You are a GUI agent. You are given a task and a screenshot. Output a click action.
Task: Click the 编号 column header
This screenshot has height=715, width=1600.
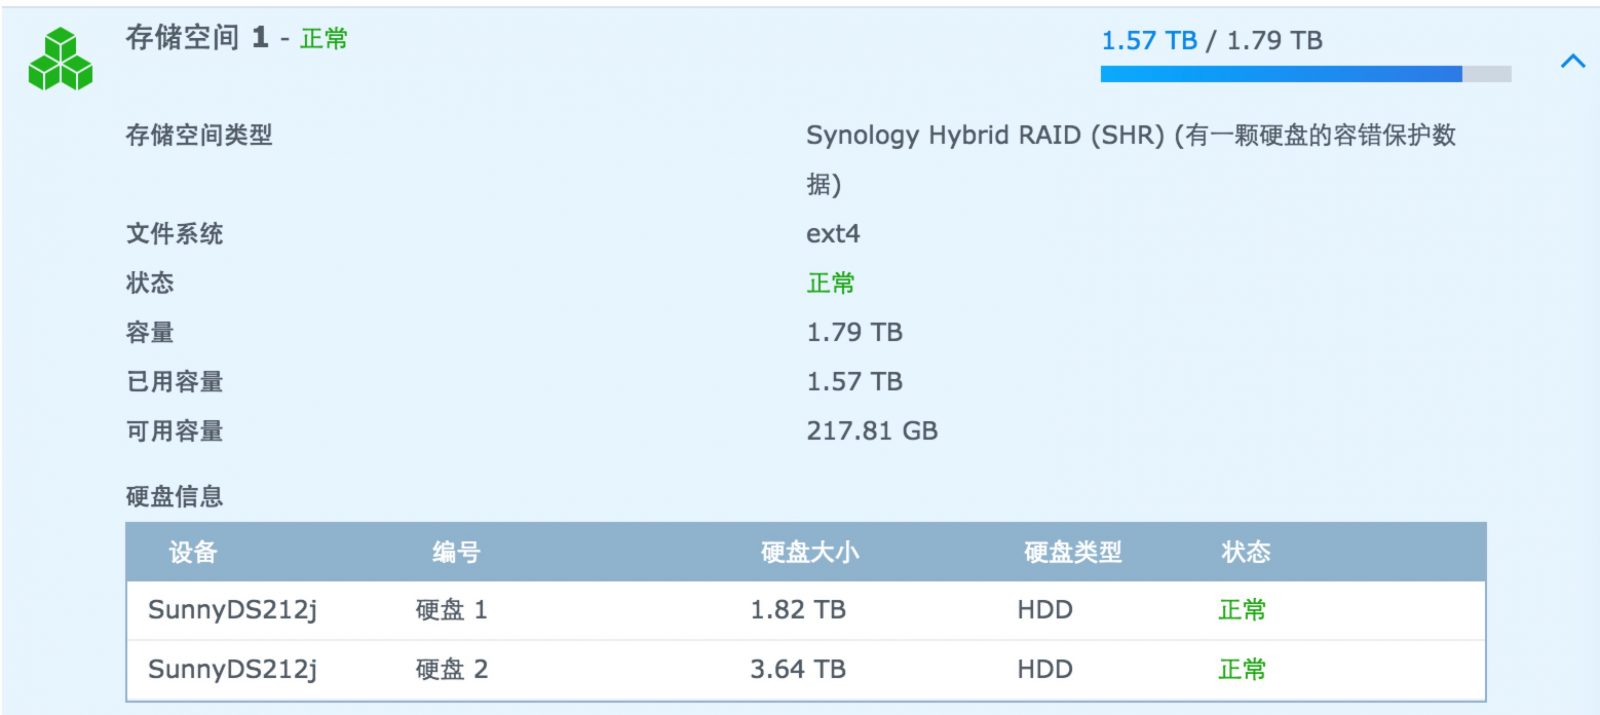point(456,552)
